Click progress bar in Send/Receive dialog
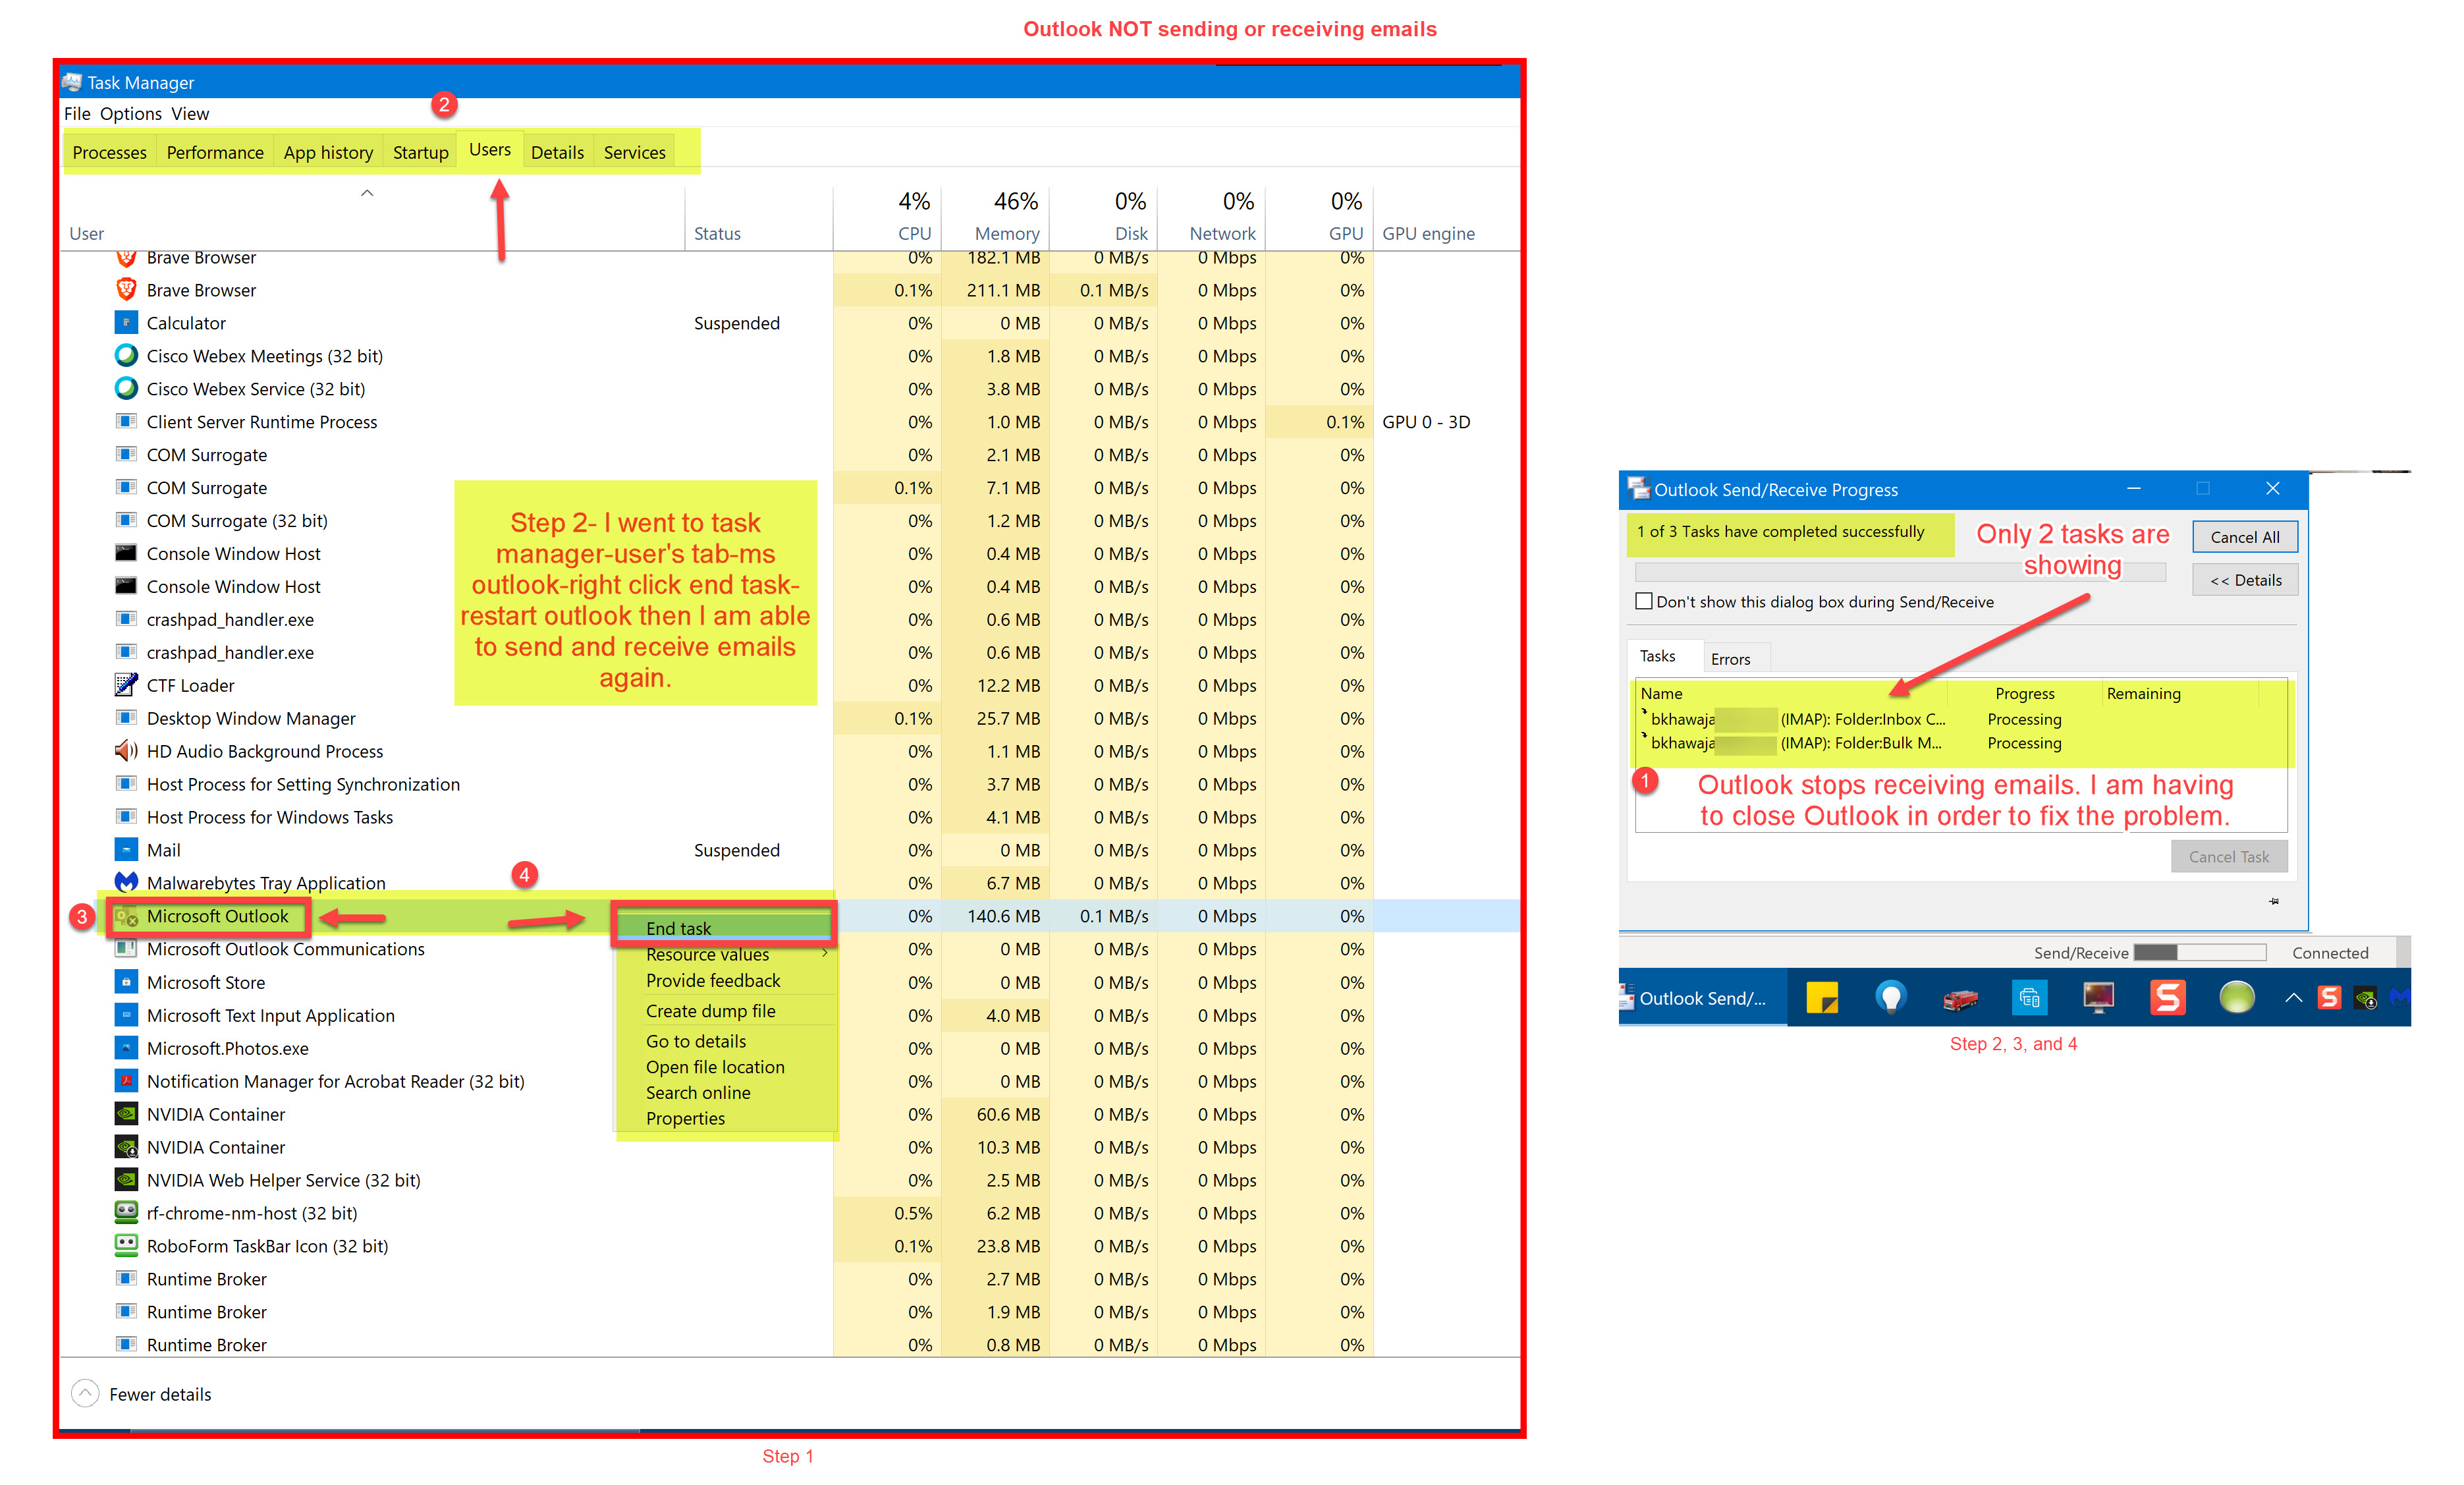 tap(1900, 572)
